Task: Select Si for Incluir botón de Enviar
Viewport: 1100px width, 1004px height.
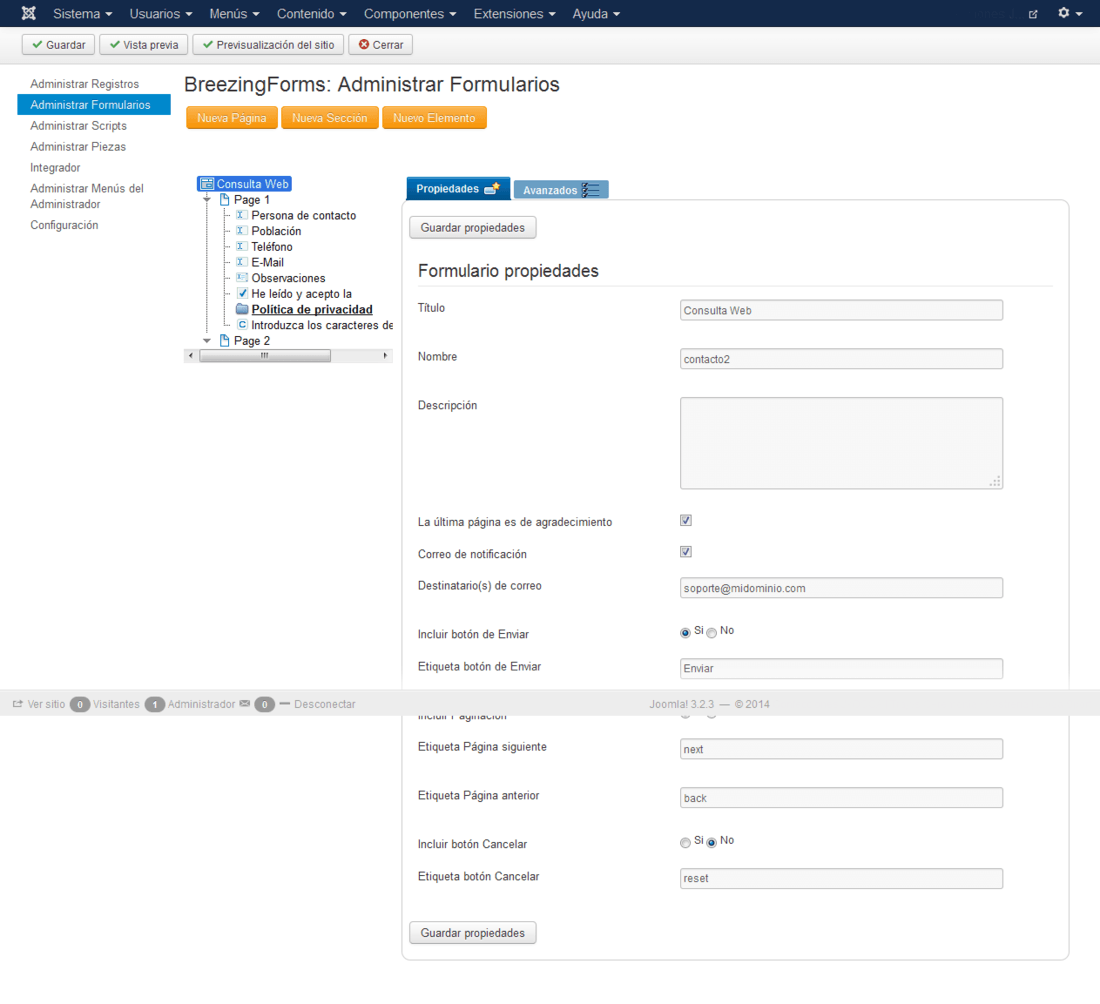Action: (x=685, y=633)
